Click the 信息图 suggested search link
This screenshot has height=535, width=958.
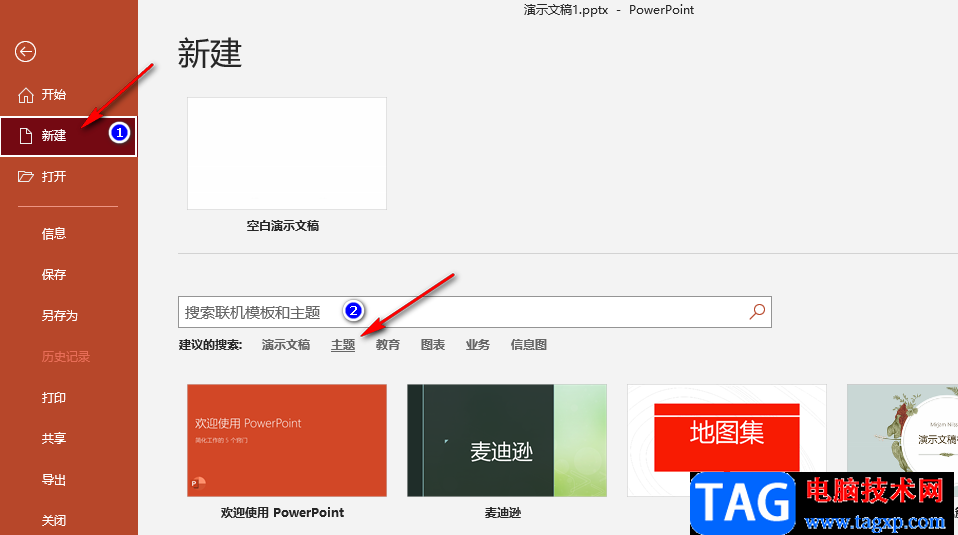(x=528, y=344)
